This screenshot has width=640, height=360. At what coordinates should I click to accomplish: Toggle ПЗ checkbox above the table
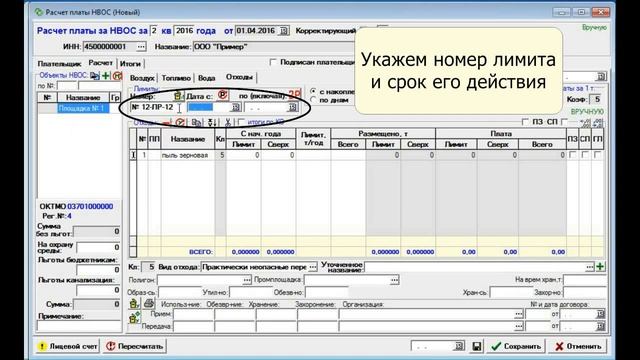click(x=525, y=122)
